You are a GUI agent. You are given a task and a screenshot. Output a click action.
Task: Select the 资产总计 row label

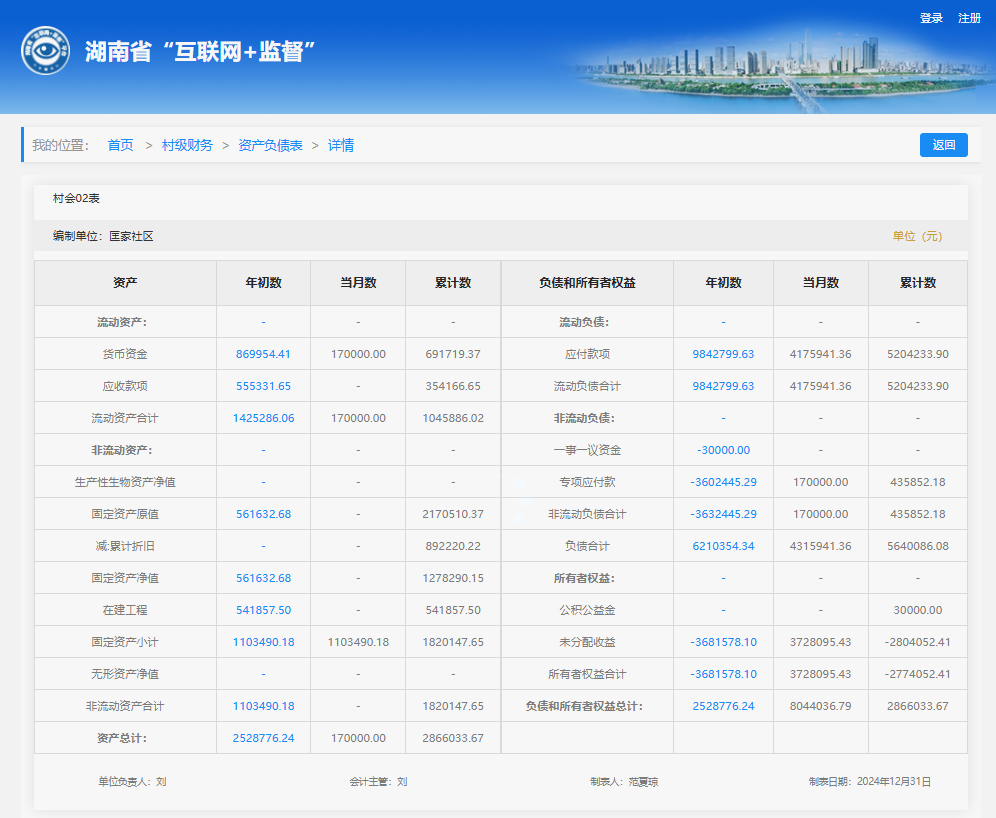(x=121, y=738)
